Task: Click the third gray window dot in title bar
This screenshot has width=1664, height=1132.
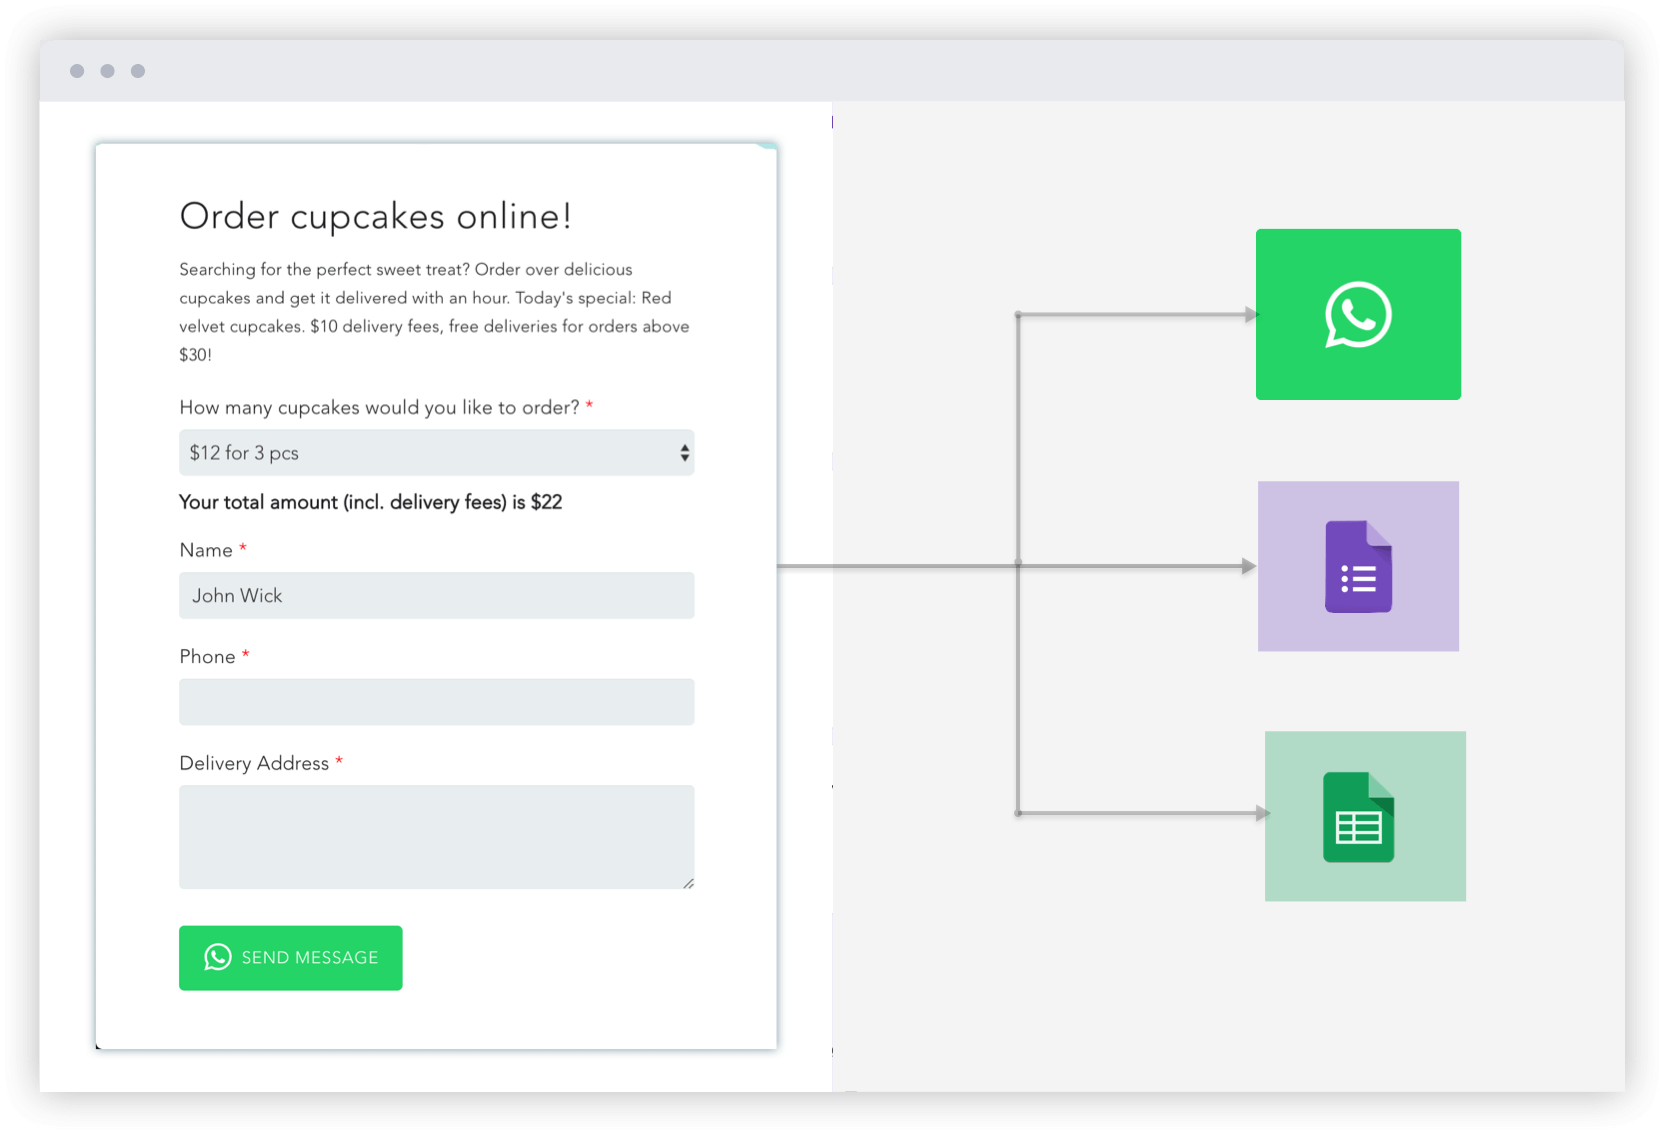Action: coord(138,71)
